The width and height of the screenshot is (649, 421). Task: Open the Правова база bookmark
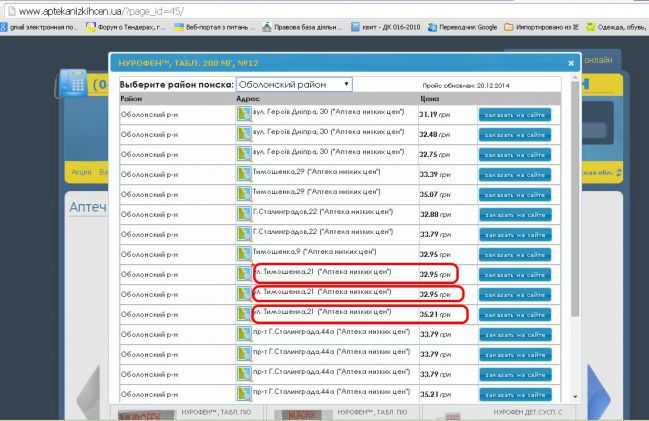pos(303,27)
